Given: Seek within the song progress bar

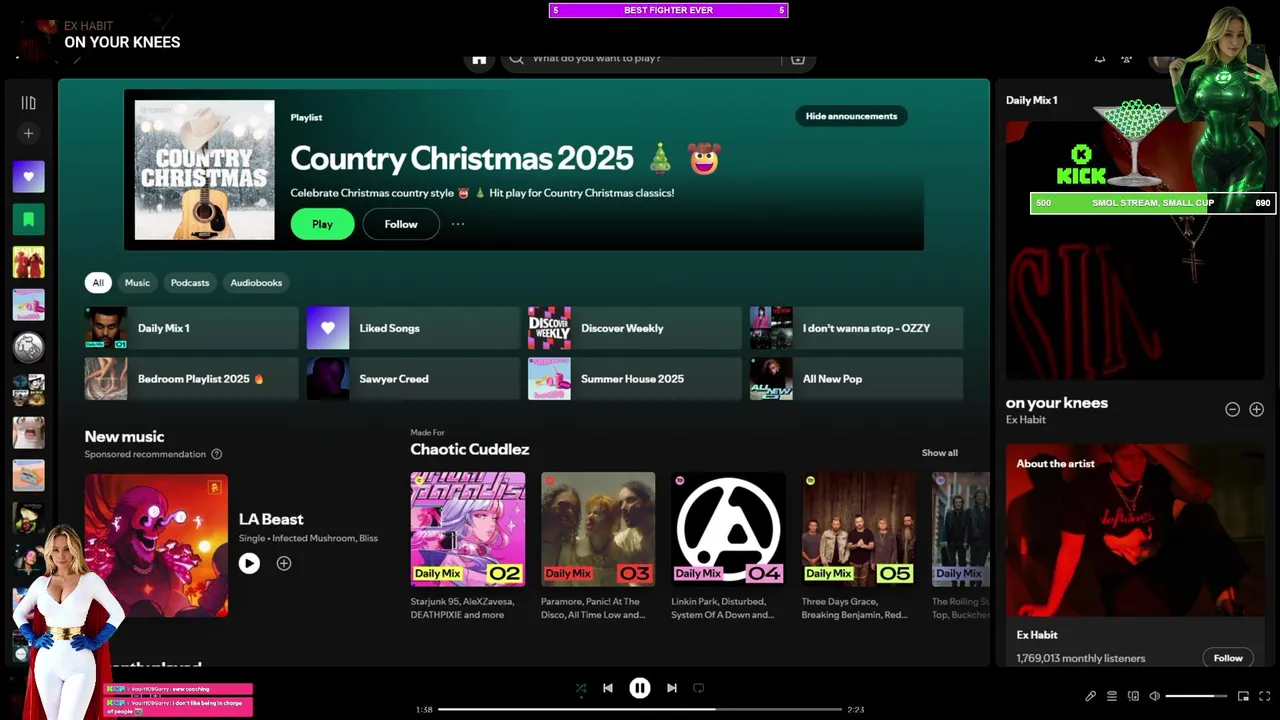Looking at the screenshot, I should pos(640,709).
